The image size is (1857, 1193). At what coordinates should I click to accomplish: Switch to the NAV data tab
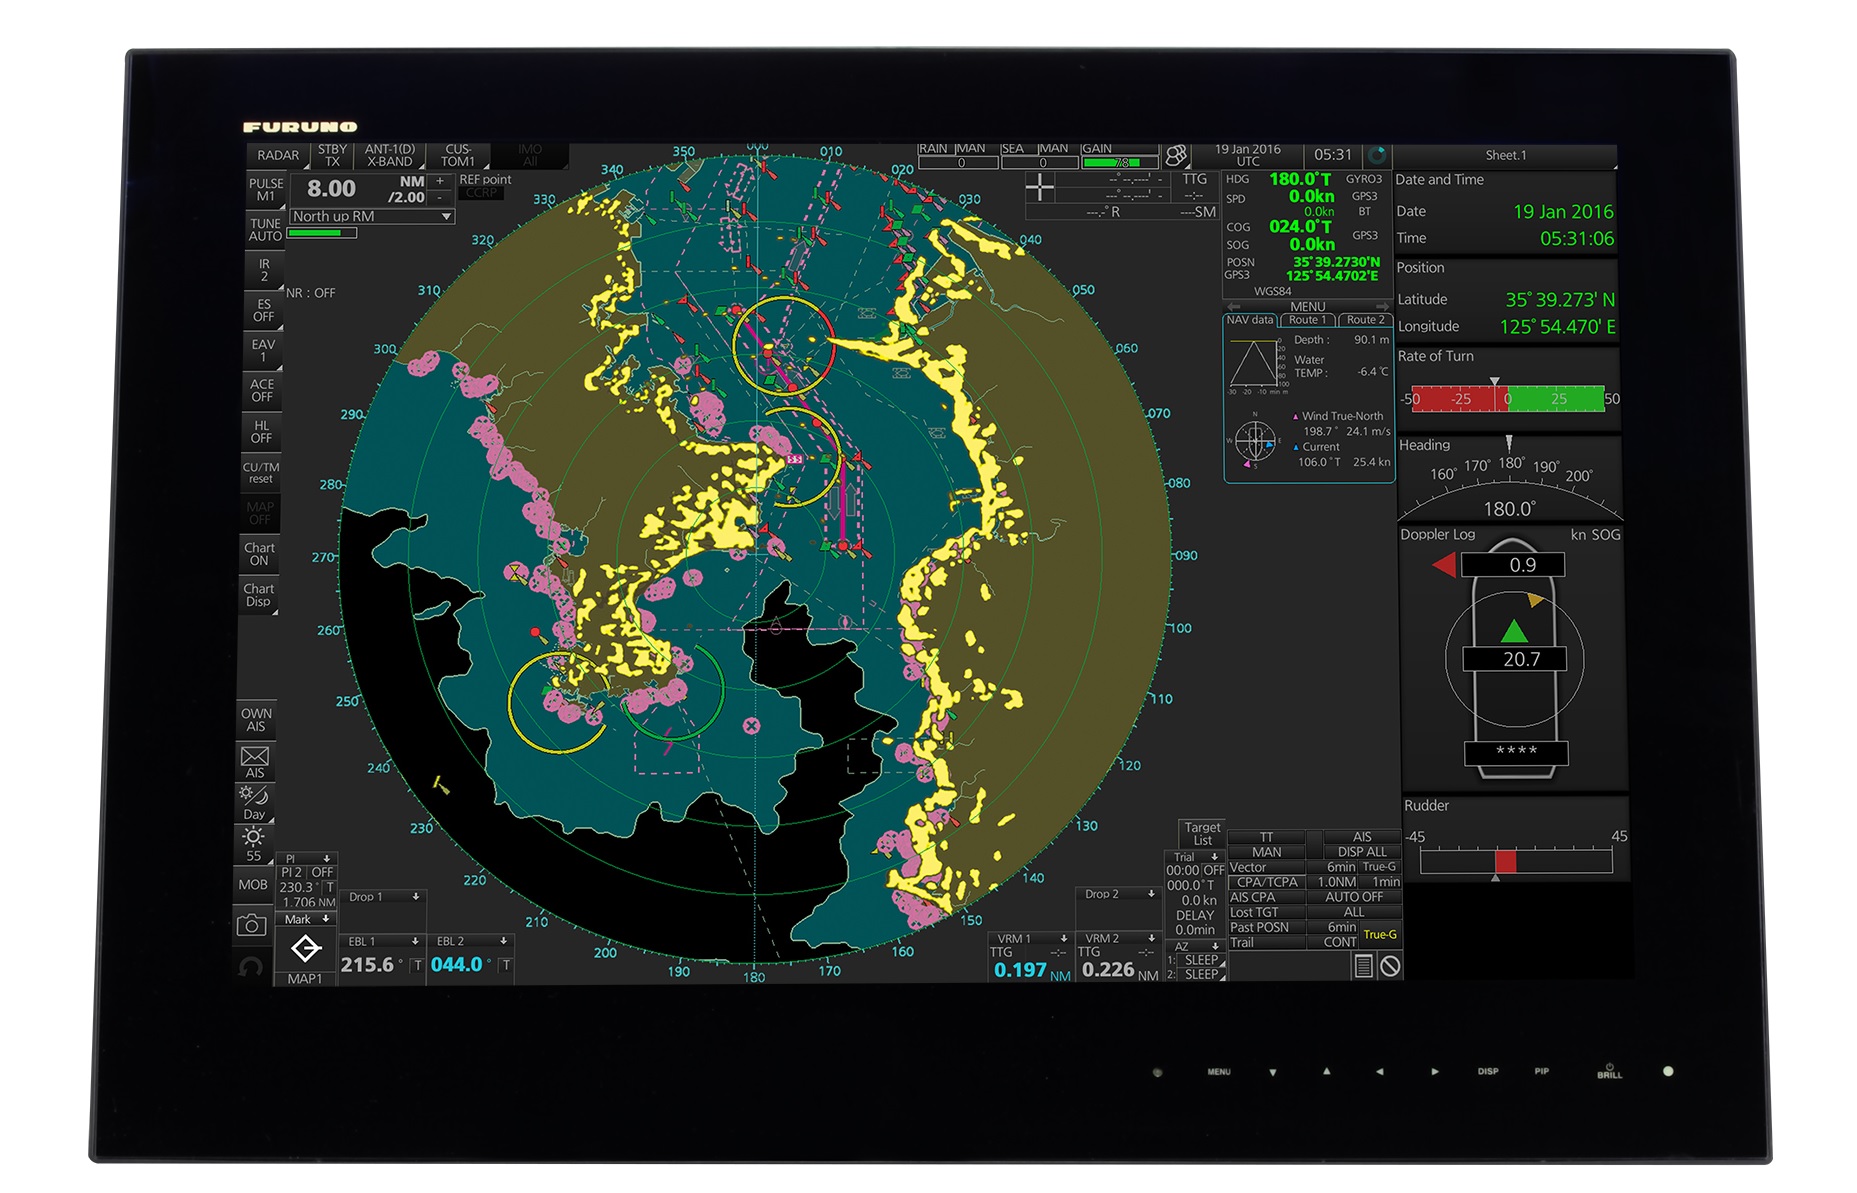point(1250,320)
